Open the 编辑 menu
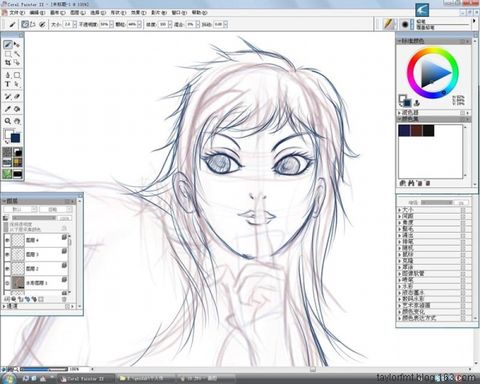The height and width of the screenshot is (384, 480). click(x=37, y=13)
